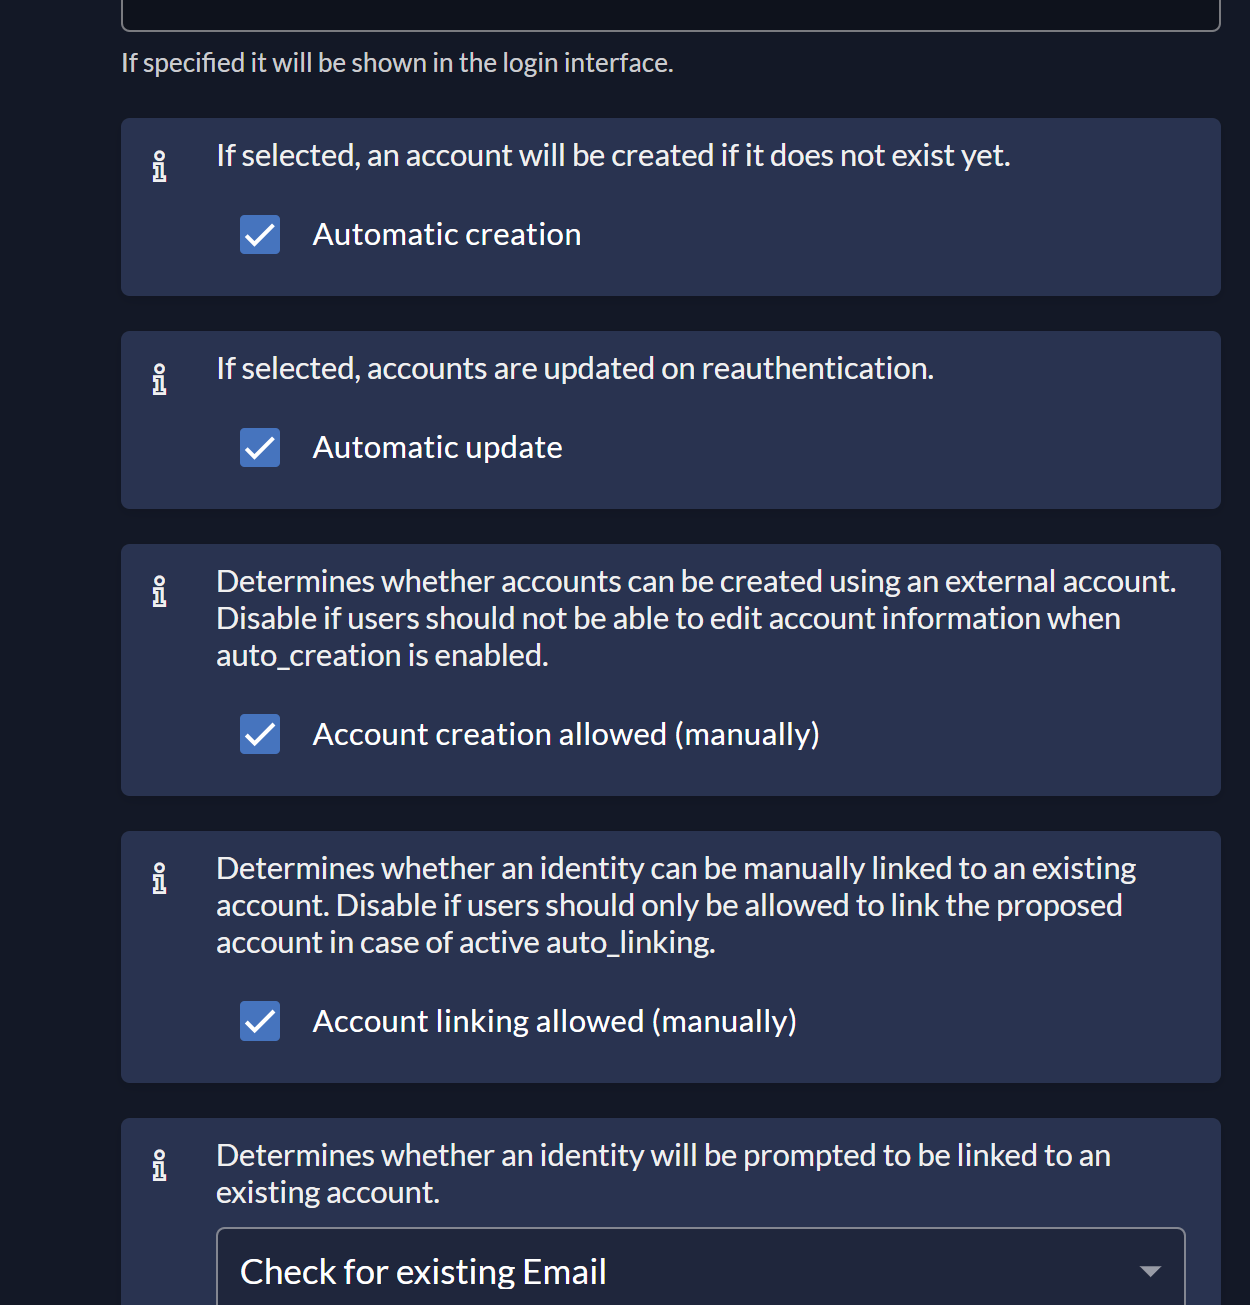Image resolution: width=1250 pixels, height=1305 pixels.
Task: Click info icon beside external account creation description
Action: coord(159,592)
